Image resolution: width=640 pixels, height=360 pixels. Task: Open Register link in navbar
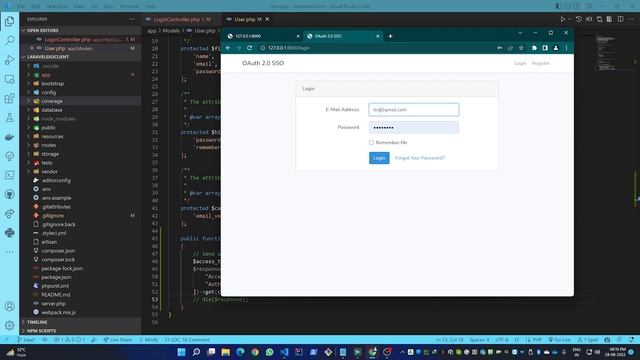(540, 63)
